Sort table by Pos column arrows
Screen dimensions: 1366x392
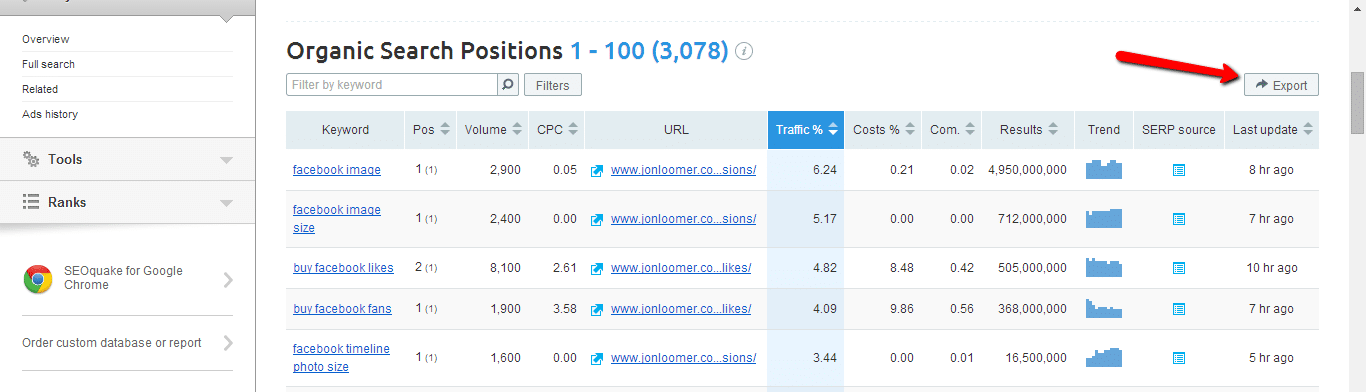(444, 129)
